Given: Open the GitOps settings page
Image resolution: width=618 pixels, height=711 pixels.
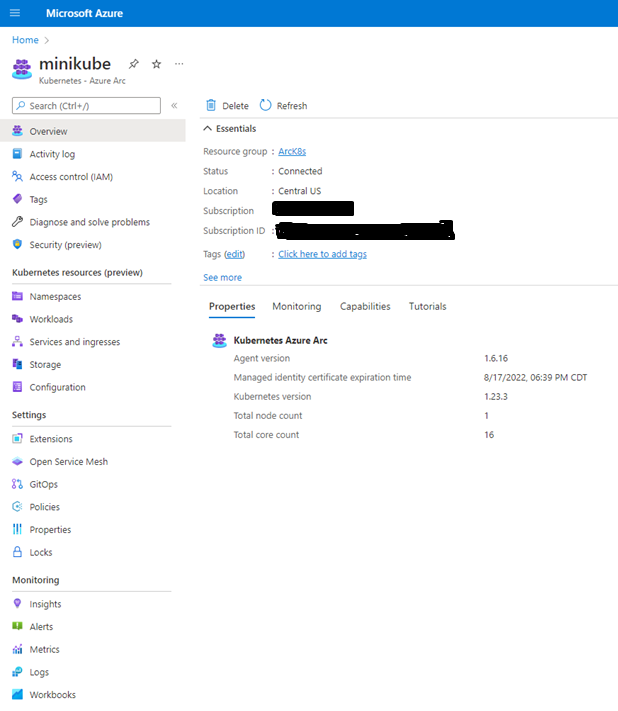Looking at the screenshot, I should point(43,484).
